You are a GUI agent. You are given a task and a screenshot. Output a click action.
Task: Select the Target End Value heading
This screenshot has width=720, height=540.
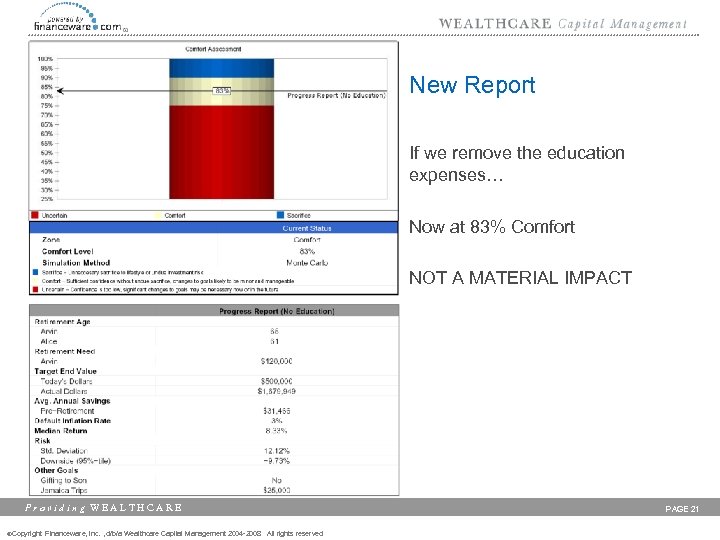pyautogui.click(x=65, y=371)
